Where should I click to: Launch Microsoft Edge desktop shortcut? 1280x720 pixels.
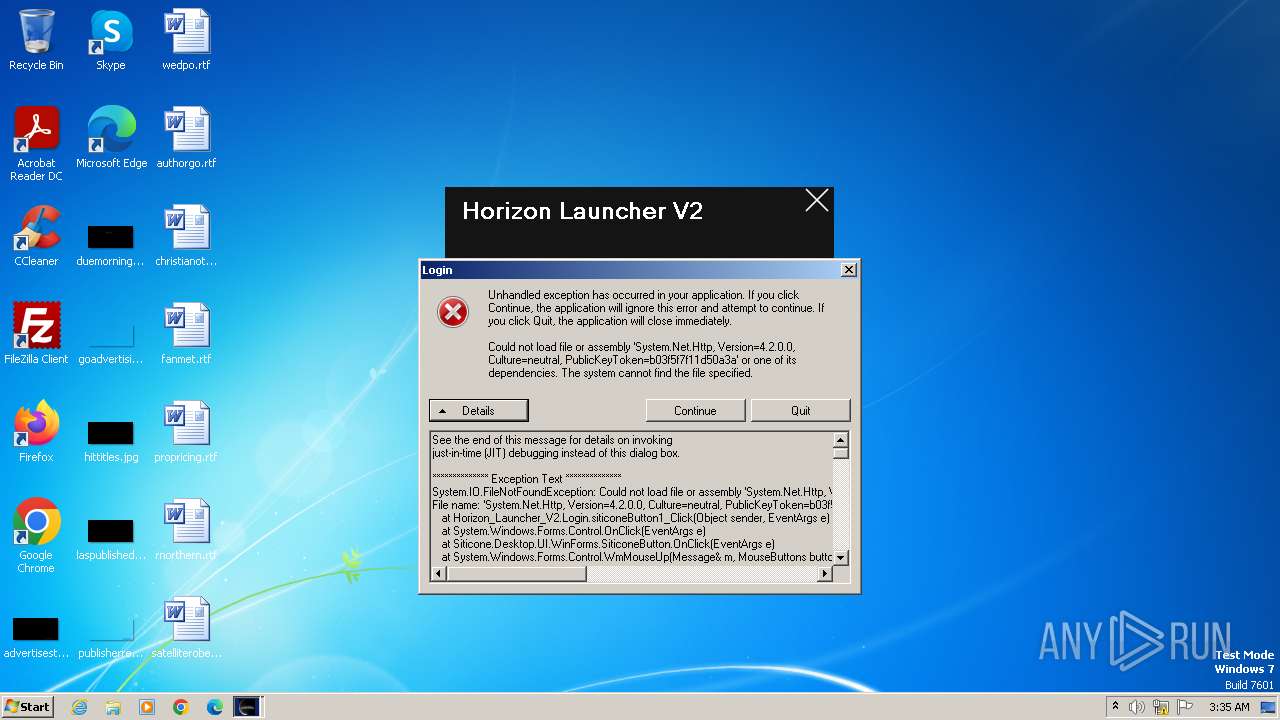111,138
